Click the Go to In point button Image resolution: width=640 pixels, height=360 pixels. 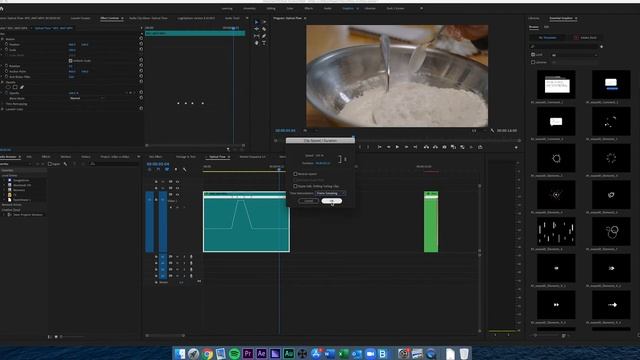379,147
